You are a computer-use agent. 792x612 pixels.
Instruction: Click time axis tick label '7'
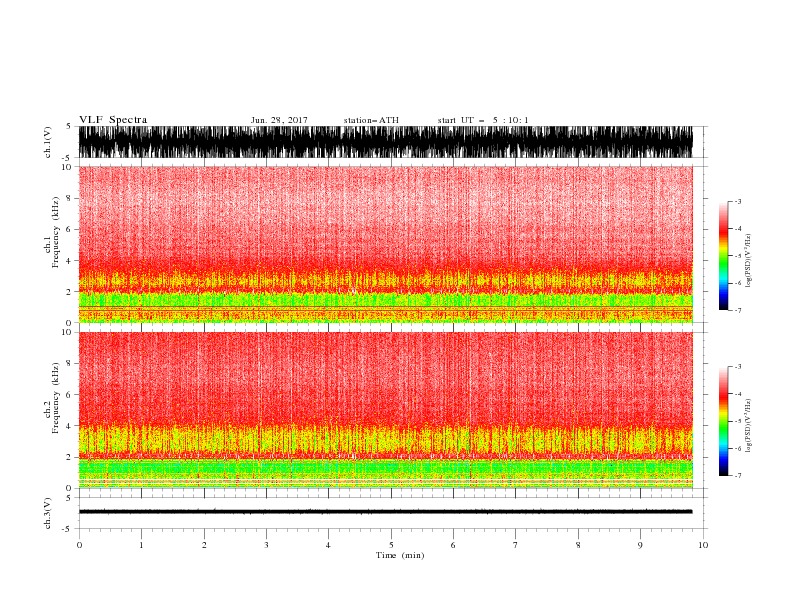tap(516, 545)
